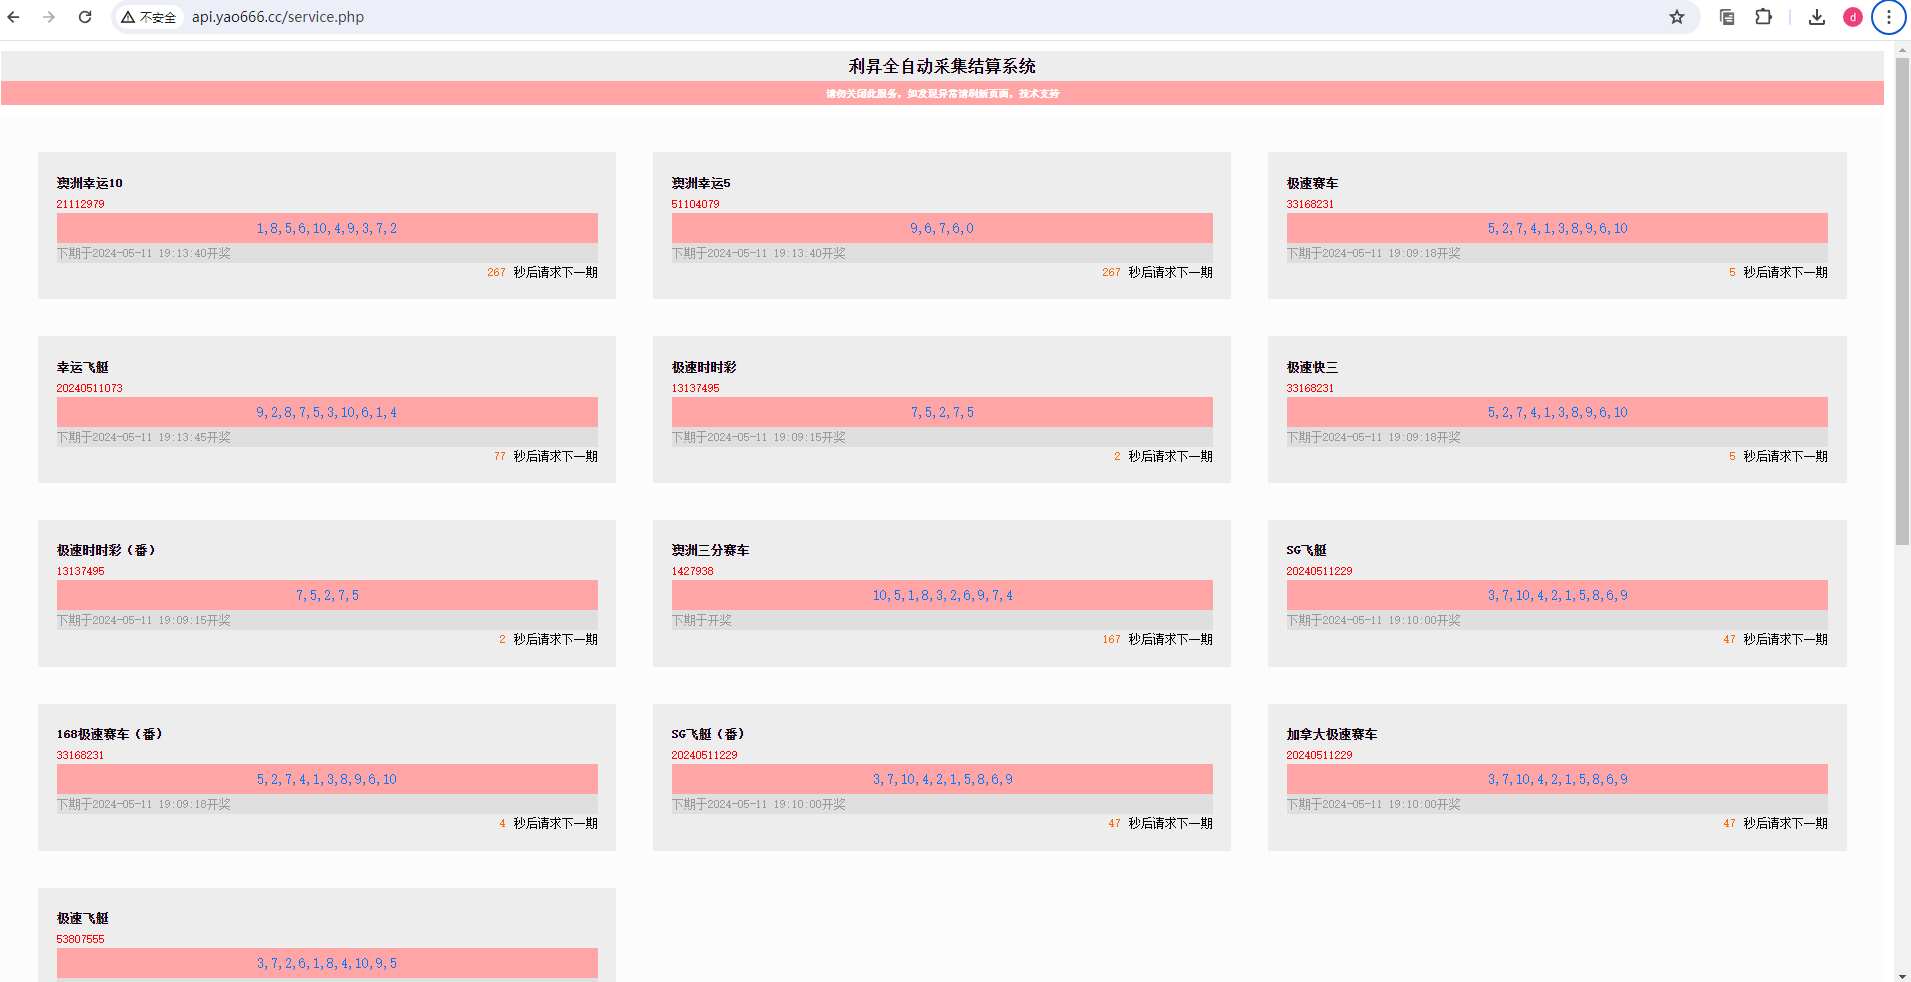Open the browser extensions puzzle icon
Screen dimensions: 1911x982
tap(1764, 17)
